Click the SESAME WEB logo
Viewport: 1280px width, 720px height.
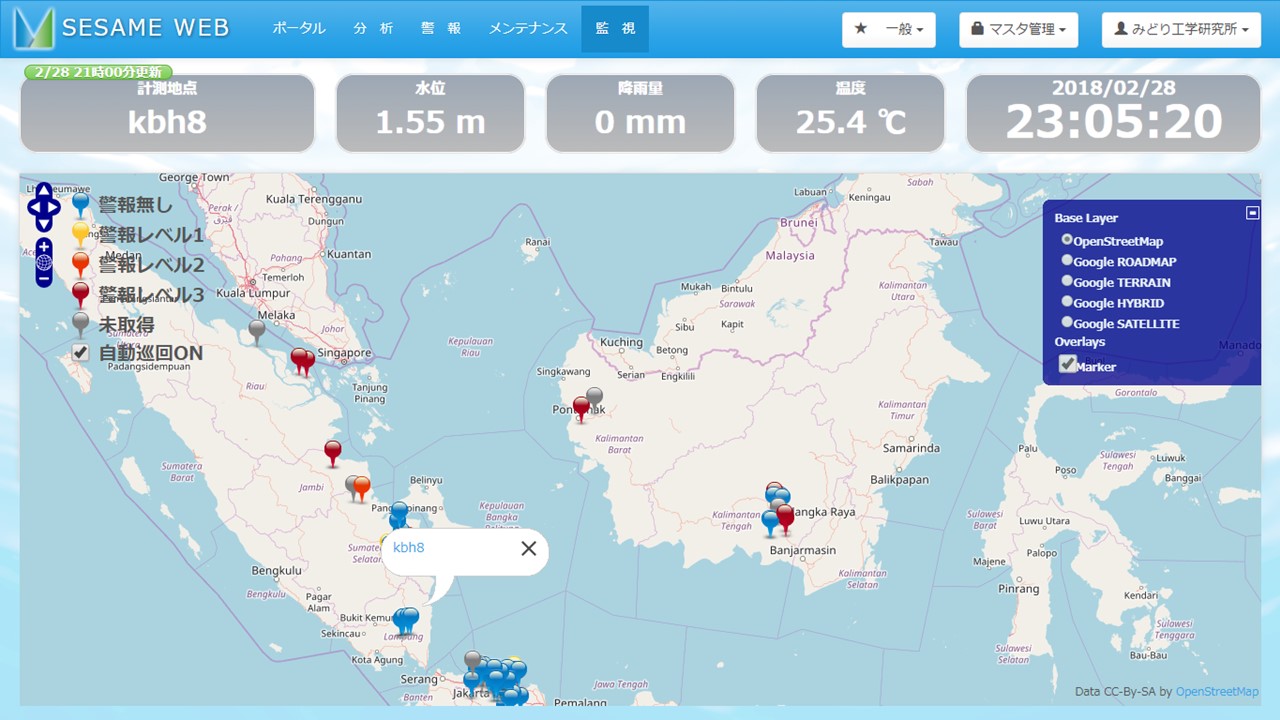(35, 29)
